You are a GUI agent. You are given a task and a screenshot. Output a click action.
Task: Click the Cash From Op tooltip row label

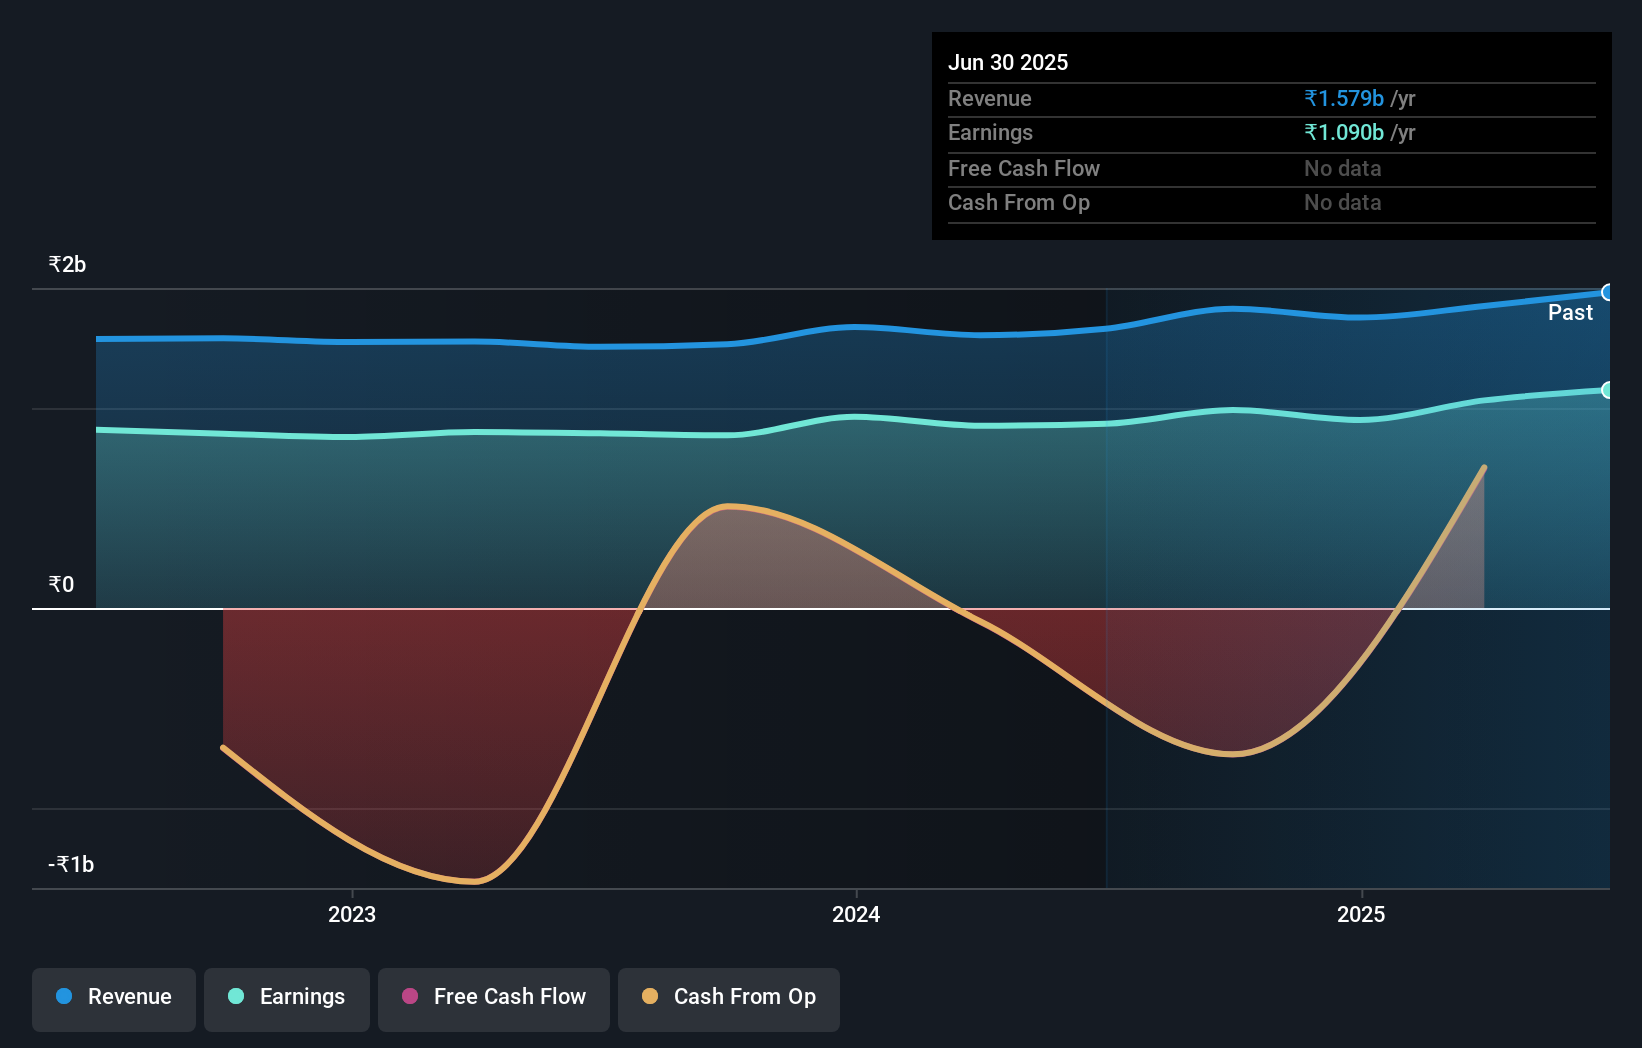coord(1019,203)
